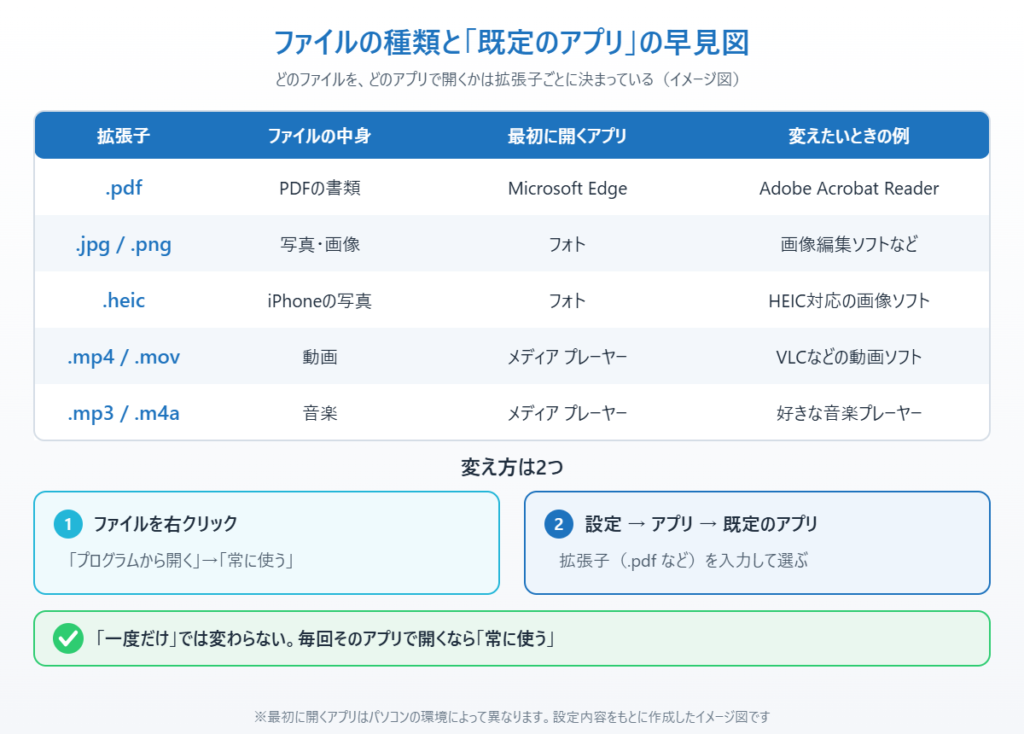Viewport: 1024px width, 734px height.
Task: Click the 好きな音楽プレーヤー cell
Action: pos(848,413)
